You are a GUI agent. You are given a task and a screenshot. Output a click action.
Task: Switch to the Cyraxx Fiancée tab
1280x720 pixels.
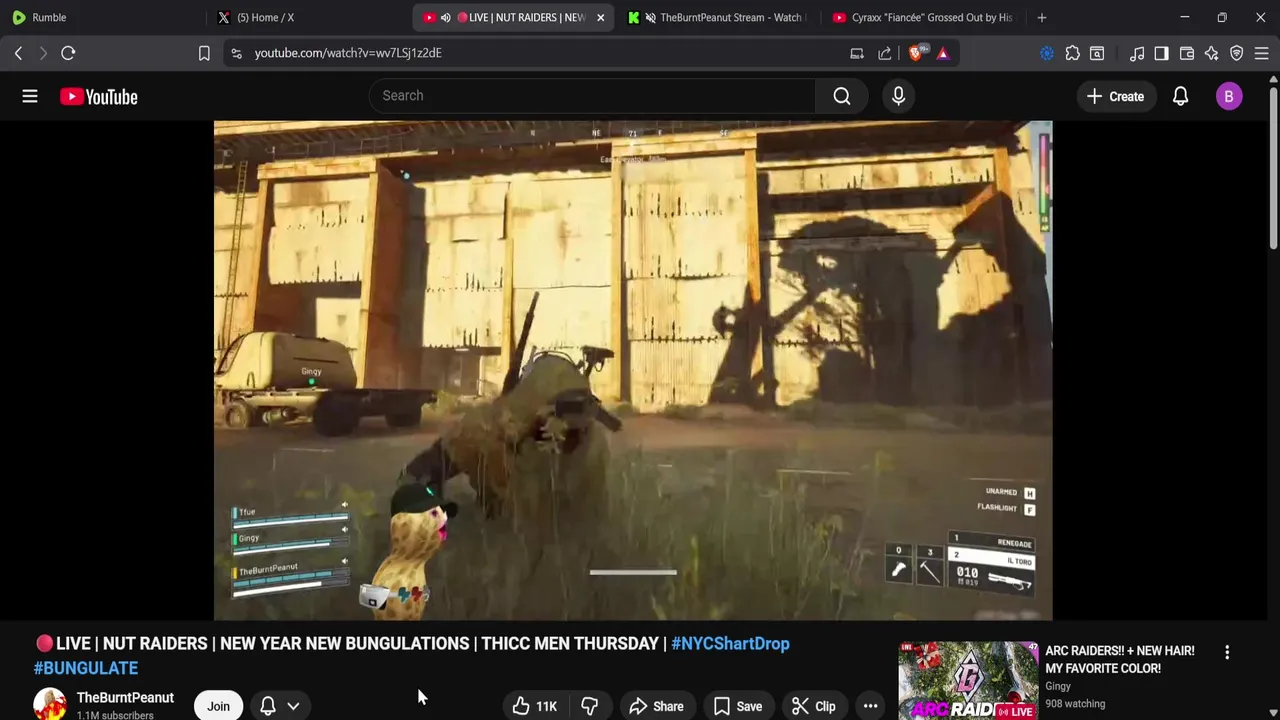[x=922, y=17]
